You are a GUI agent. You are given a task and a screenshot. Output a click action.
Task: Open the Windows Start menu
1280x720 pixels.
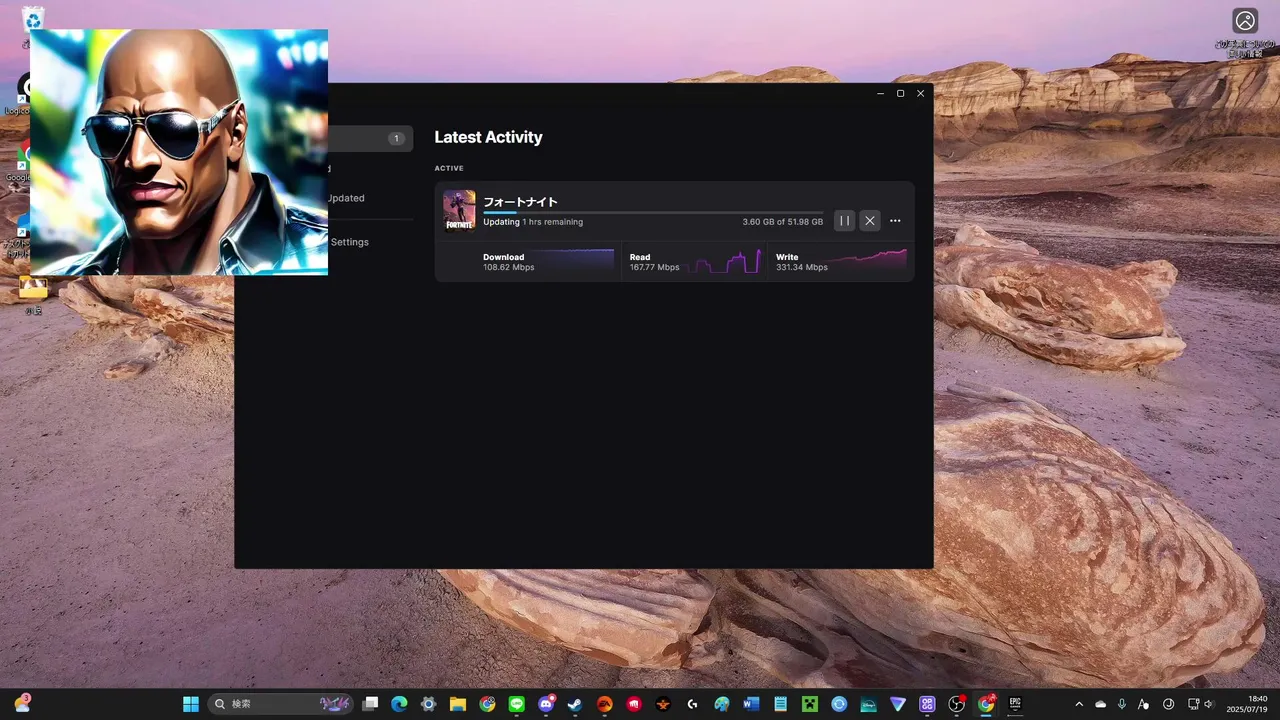[x=190, y=704]
